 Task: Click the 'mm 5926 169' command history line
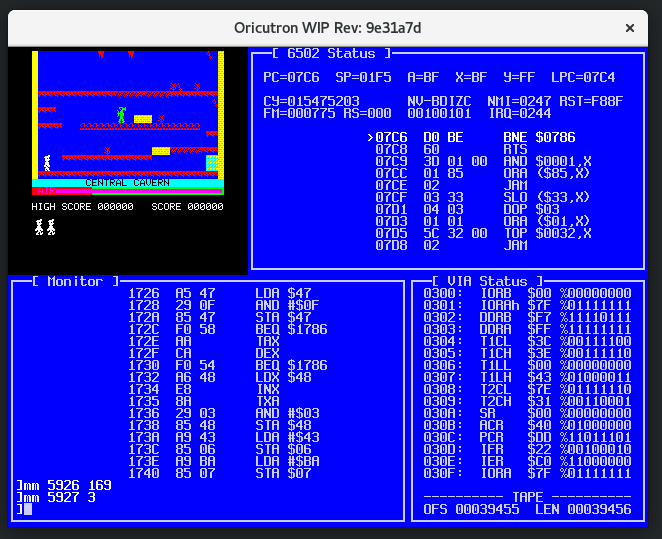point(64,485)
